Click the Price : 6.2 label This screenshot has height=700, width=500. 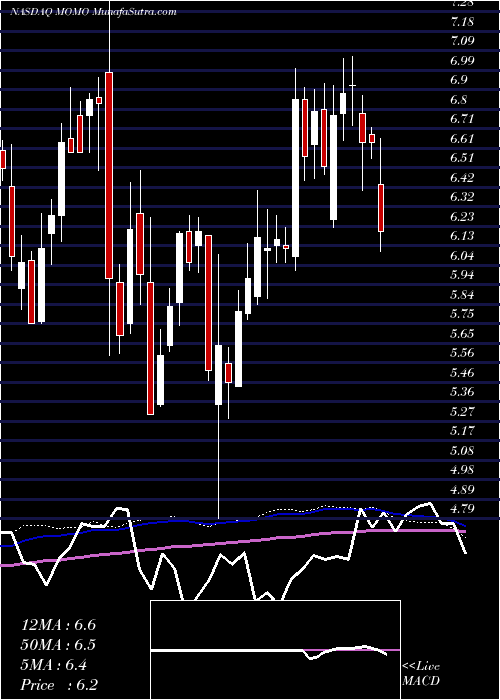pos(59,685)
